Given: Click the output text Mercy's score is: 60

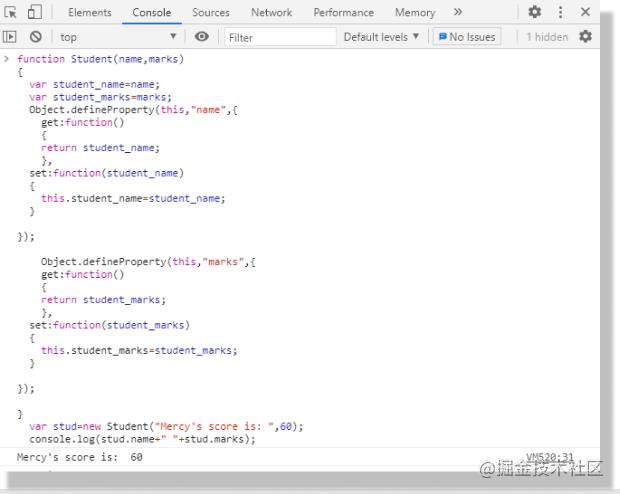Looking at the screenshot, I should (79, 458).
